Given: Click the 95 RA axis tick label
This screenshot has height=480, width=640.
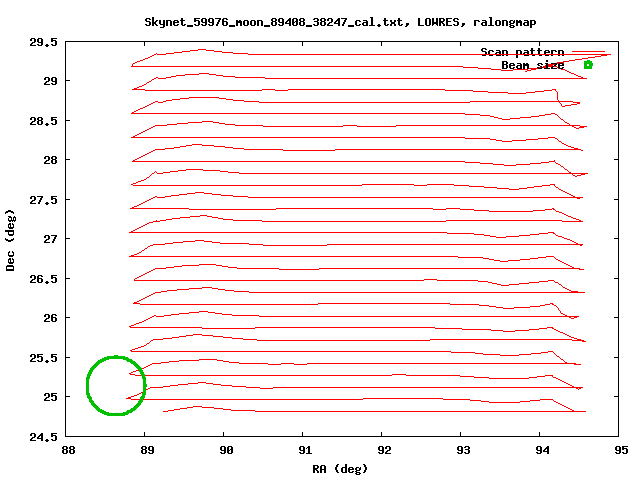Looking at the screenshot, I should (x=621, y=450).
